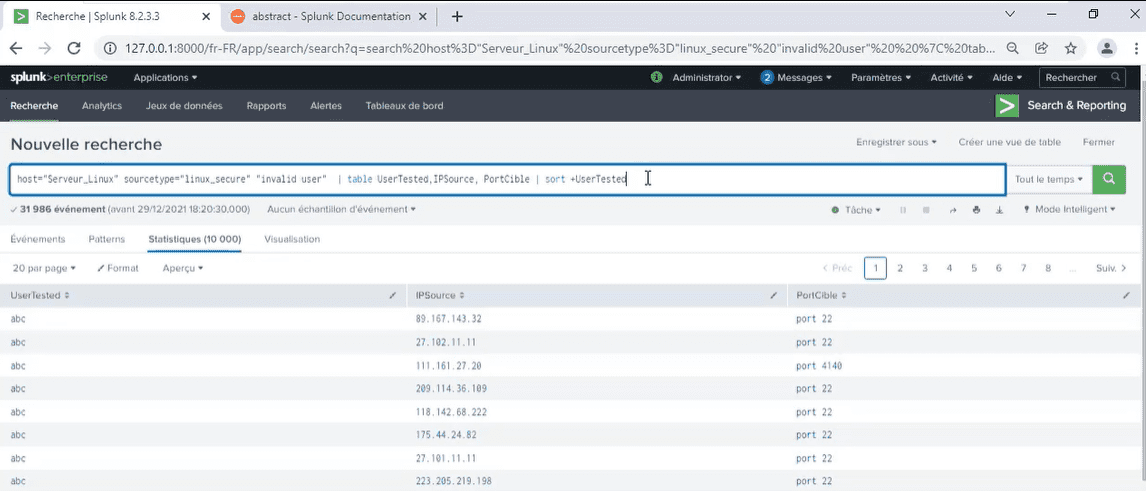Click the share page icon in the address bar
This screenshot has width=1146, height=491.
pos(1041,48)
